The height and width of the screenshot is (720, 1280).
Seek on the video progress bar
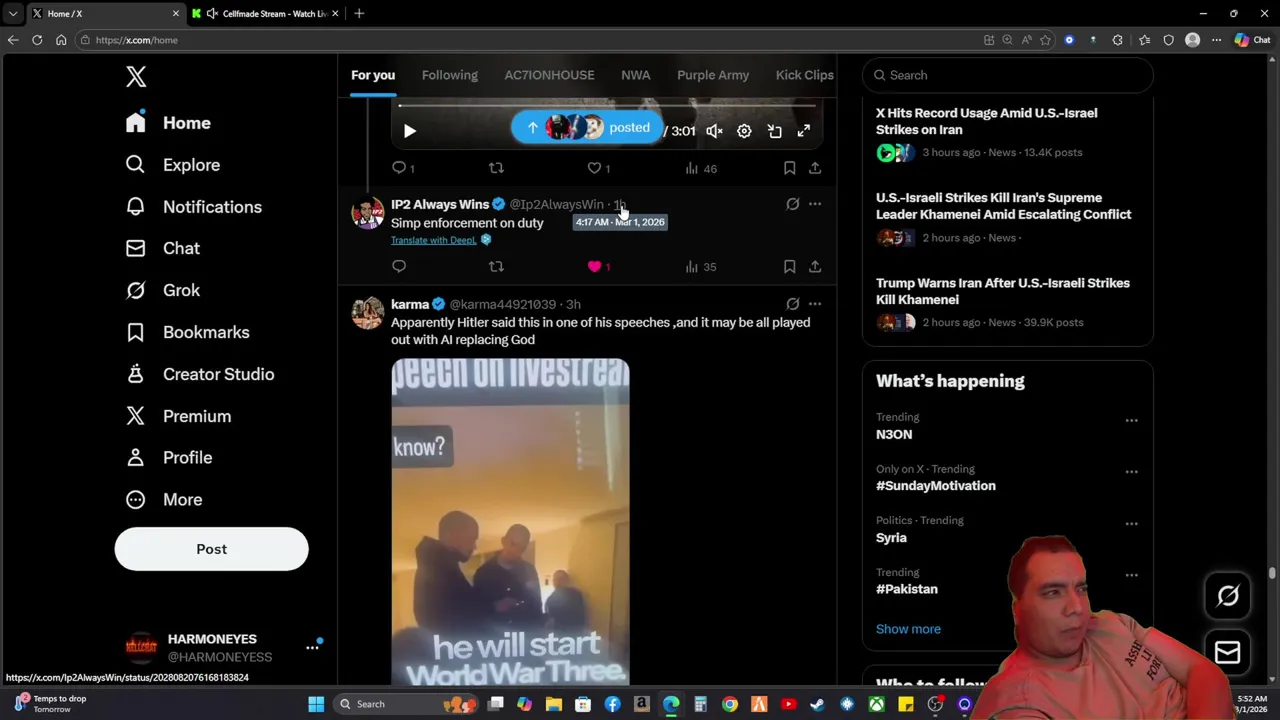[607, 105]
